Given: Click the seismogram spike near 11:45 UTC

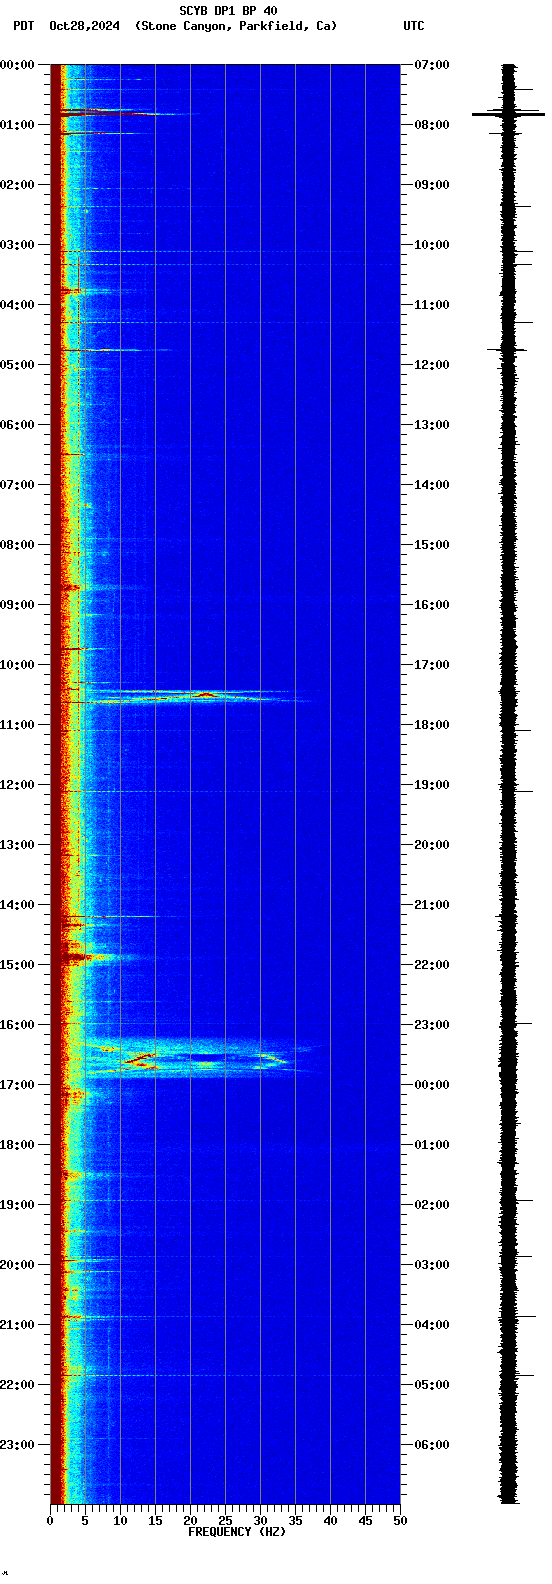Looking at the screenshot, I should coord(507,349).
